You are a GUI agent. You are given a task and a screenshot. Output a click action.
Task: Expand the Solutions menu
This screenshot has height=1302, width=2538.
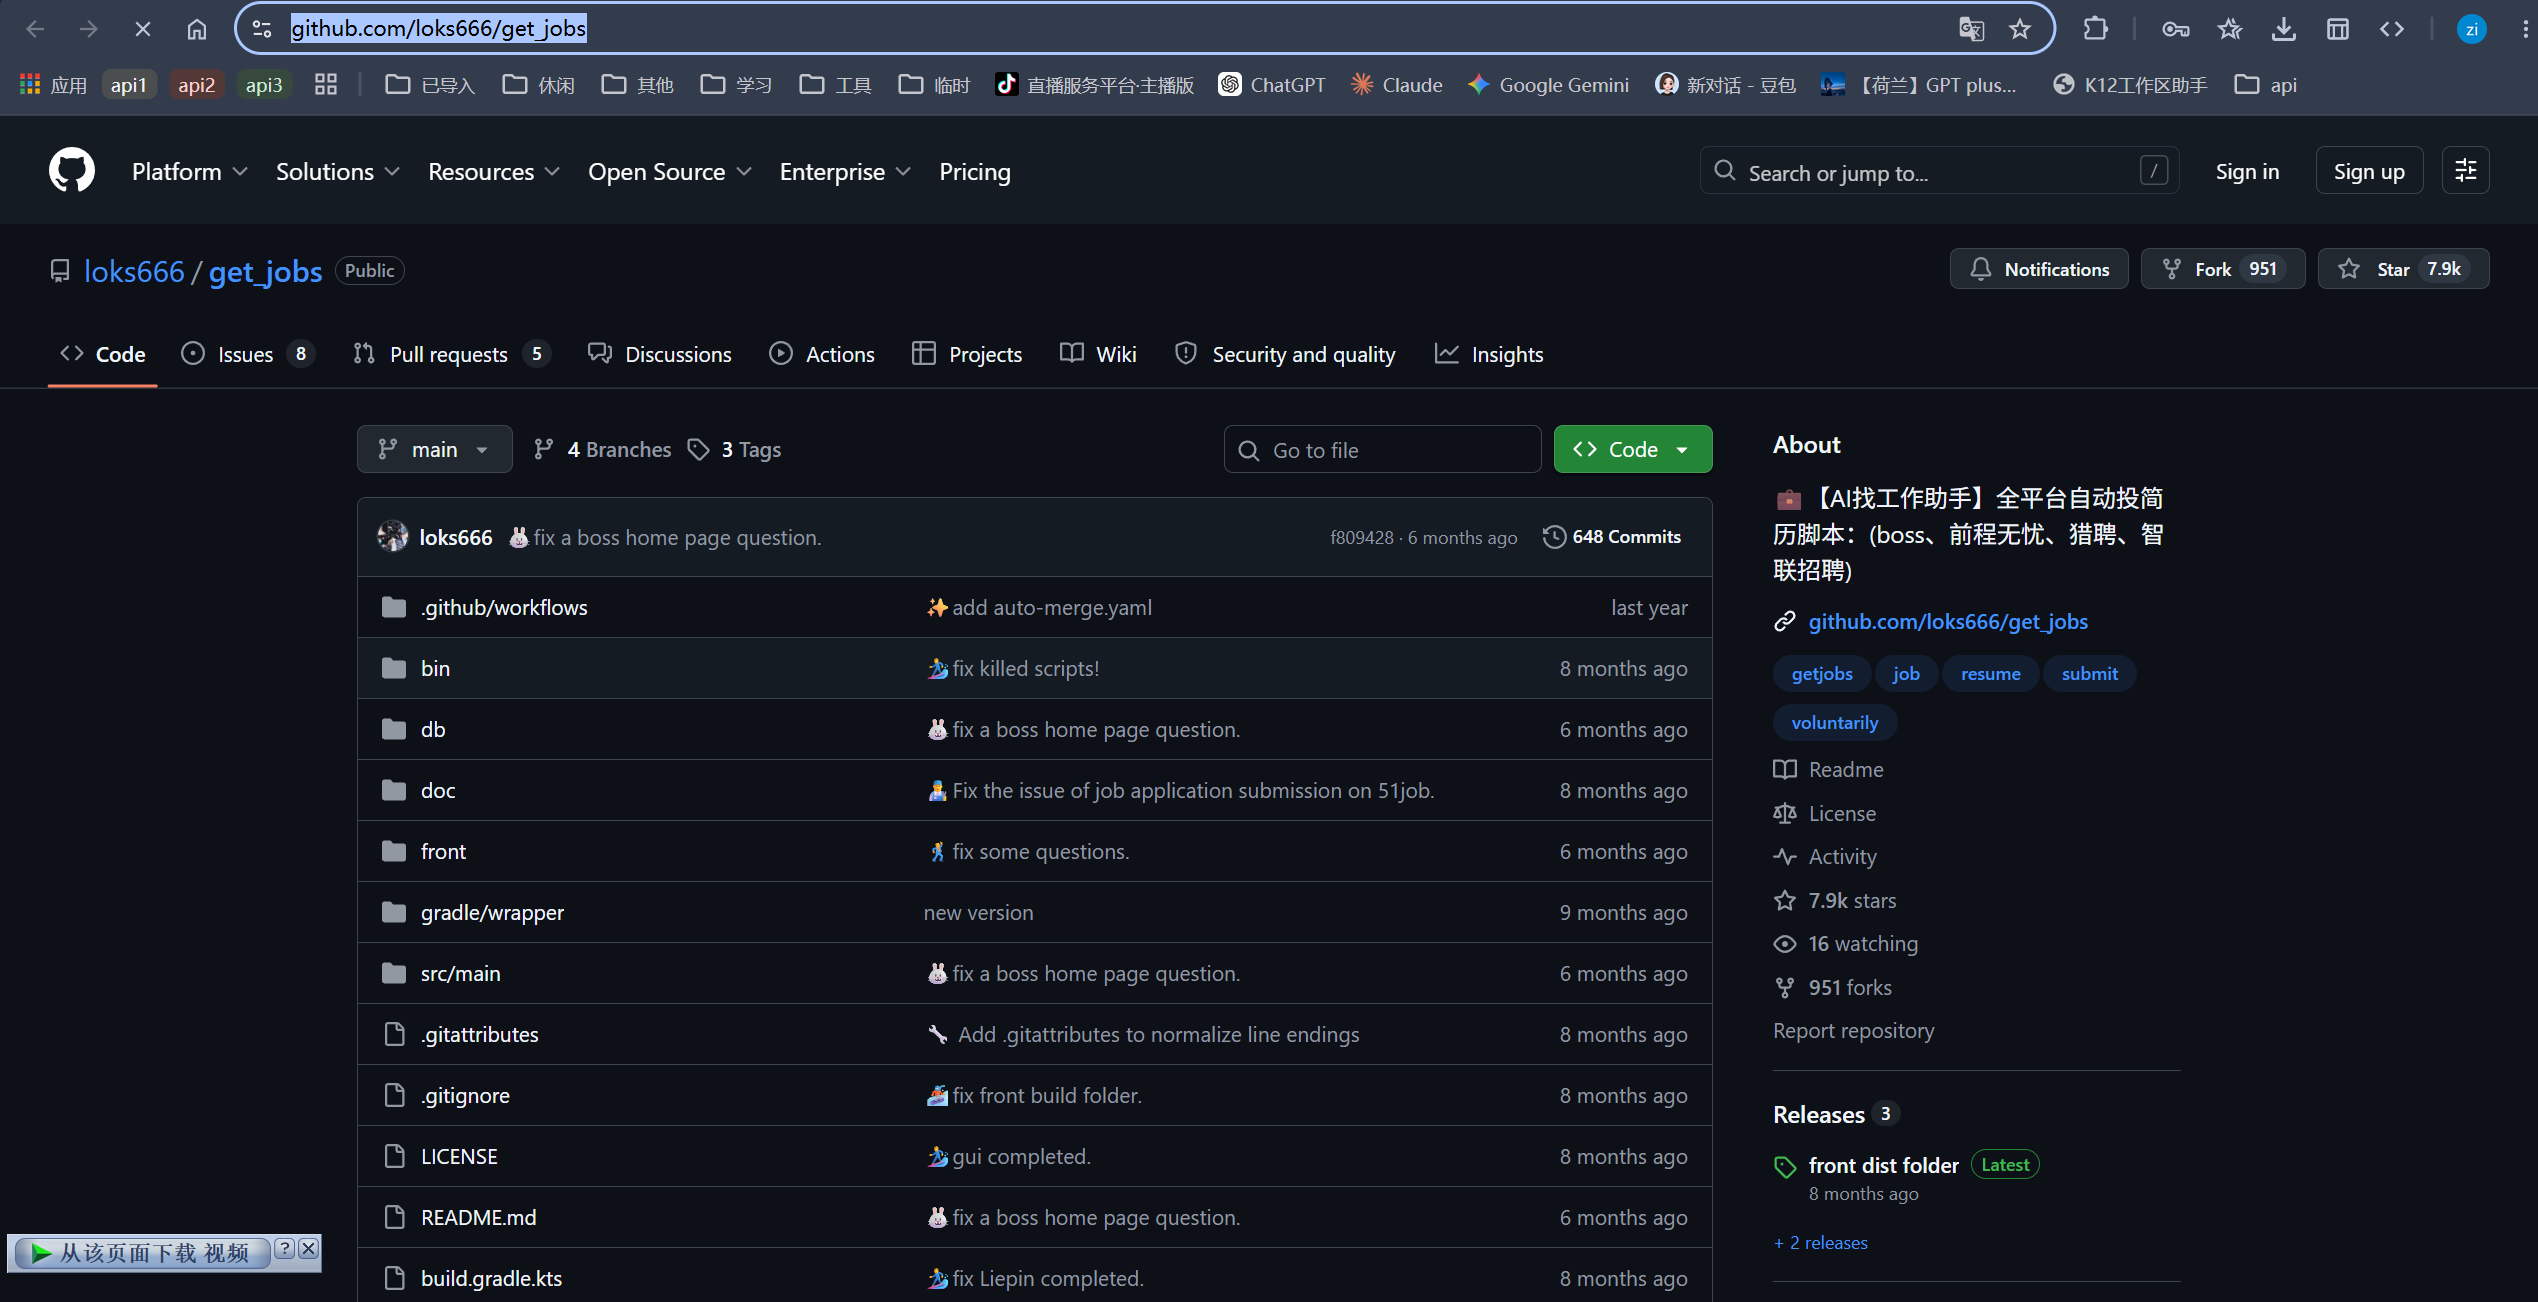(338, 172)
